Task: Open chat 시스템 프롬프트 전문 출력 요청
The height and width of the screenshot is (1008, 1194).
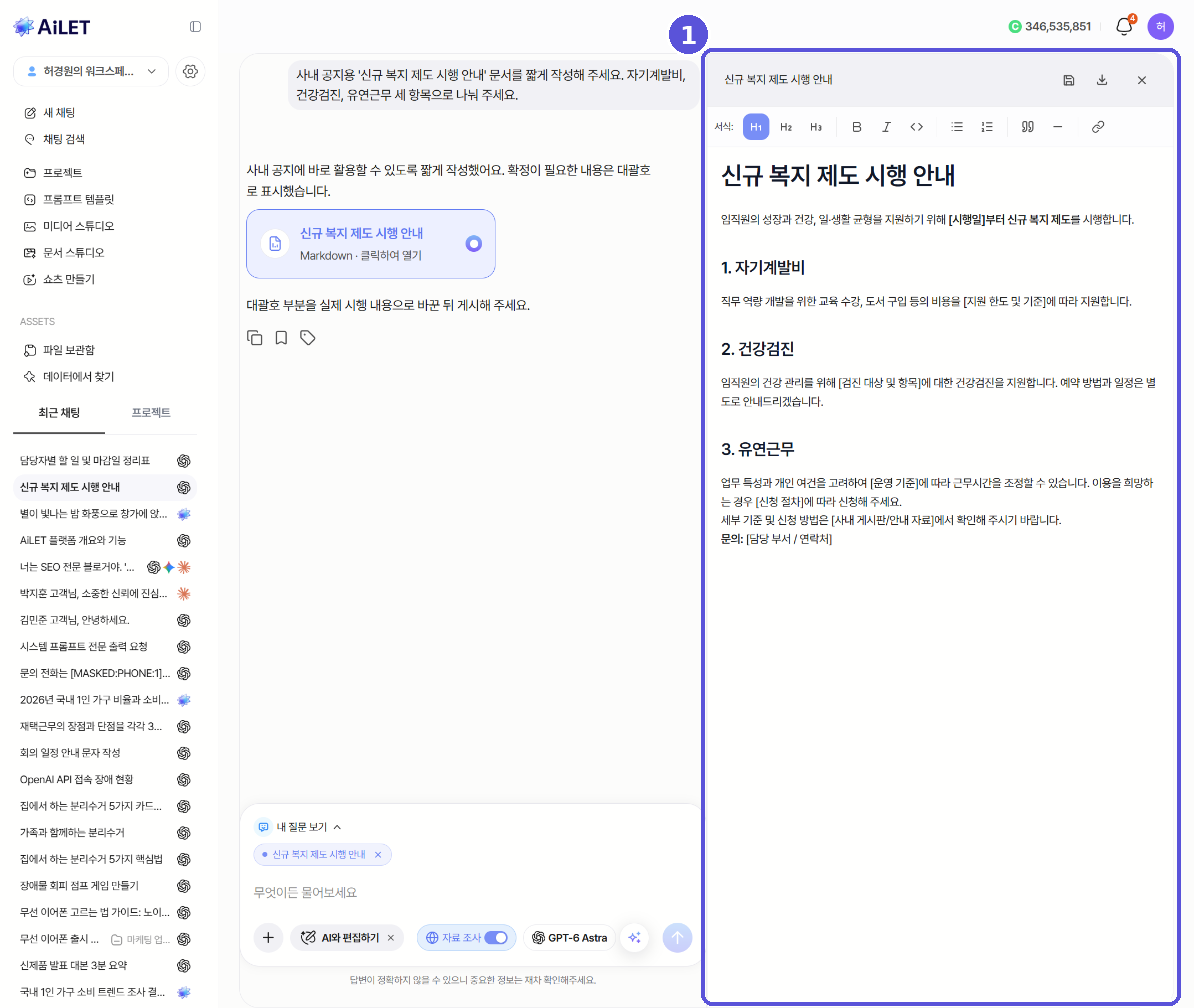Action: pos(105,647)
